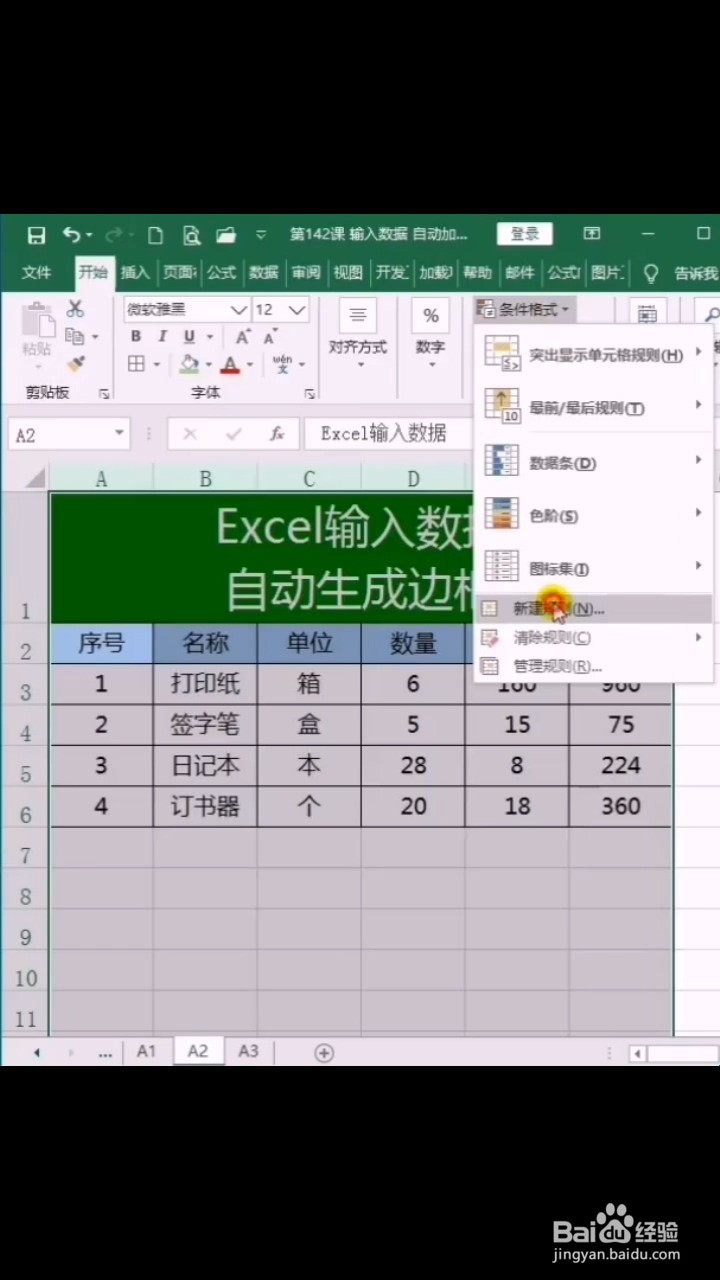Screen dimensions: 720x1280
Task: Click the Format Painter brush icon
Action: (75, 363)
